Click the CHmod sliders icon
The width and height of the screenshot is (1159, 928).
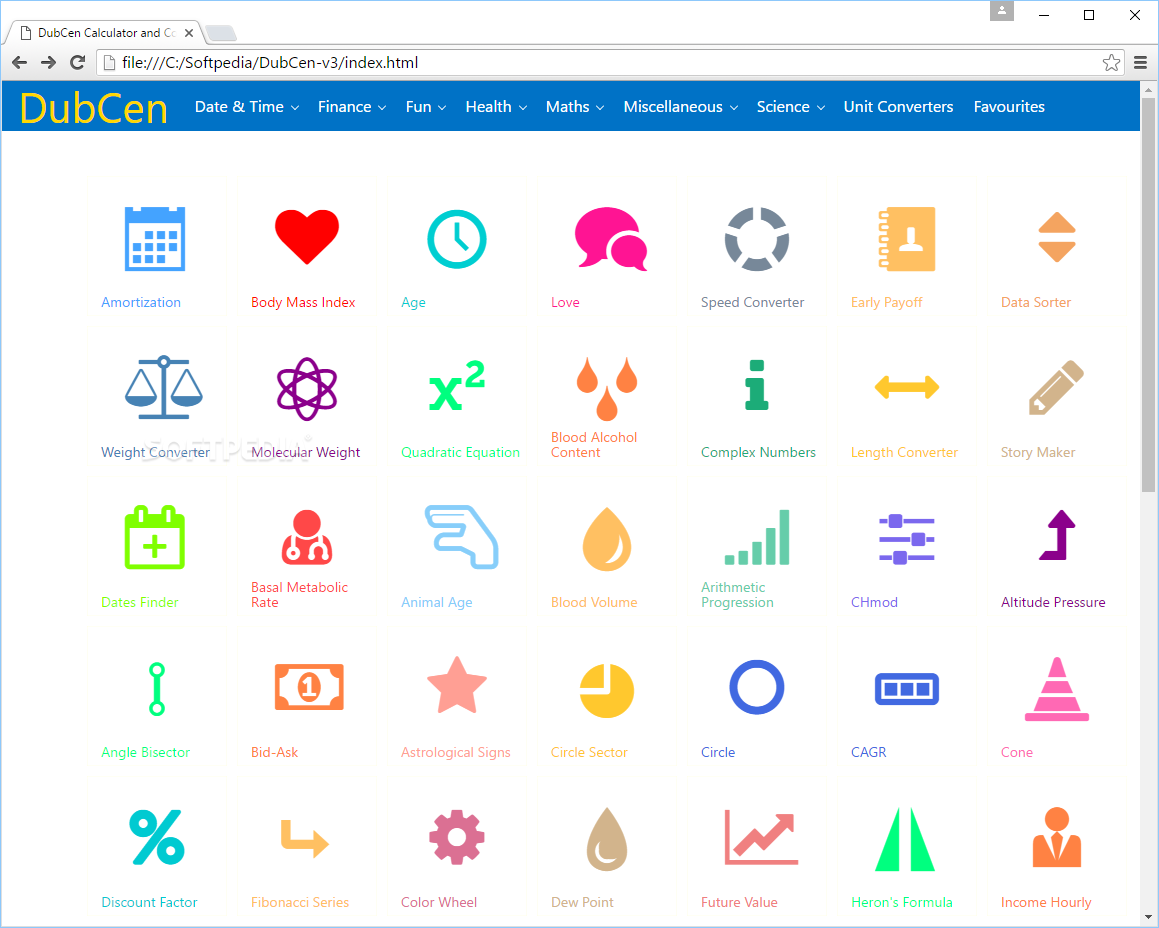coord(907,540)
